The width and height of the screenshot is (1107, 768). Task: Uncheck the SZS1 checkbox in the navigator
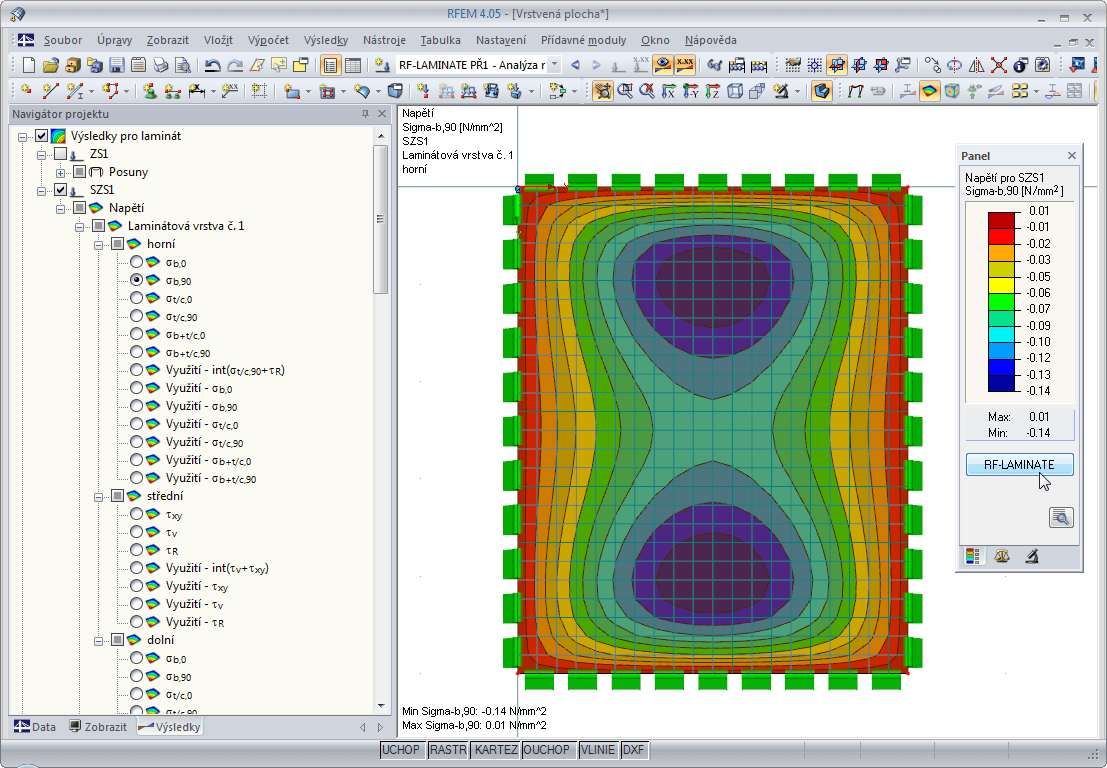tap(61, 190)
